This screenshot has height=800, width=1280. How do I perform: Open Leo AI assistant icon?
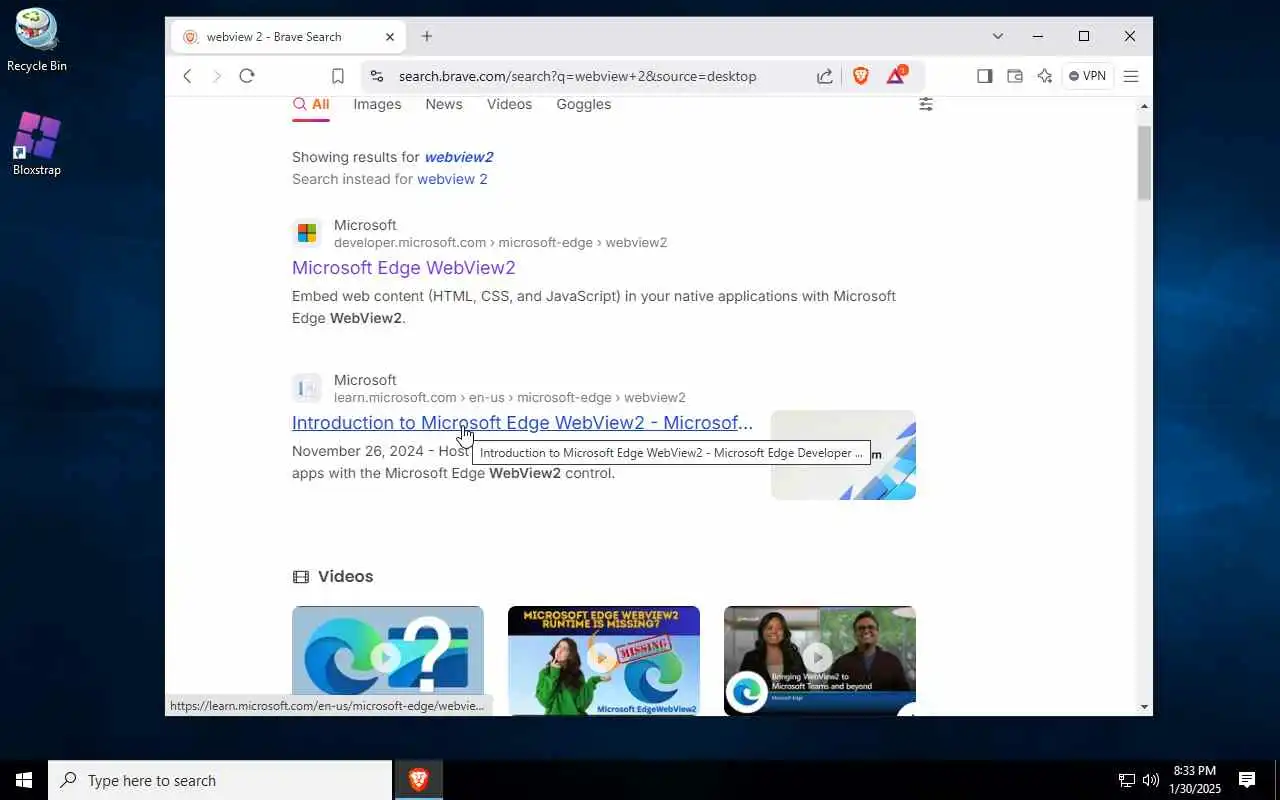(x=1045, y=76)
